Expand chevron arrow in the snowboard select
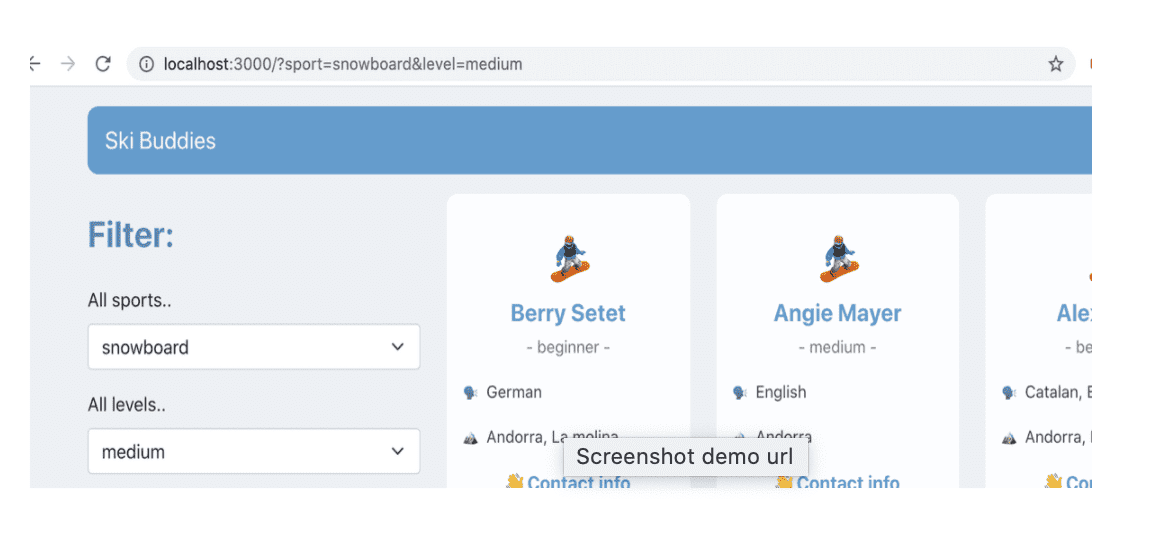This screenshot has height=560, width=1158. pos(398,347)
